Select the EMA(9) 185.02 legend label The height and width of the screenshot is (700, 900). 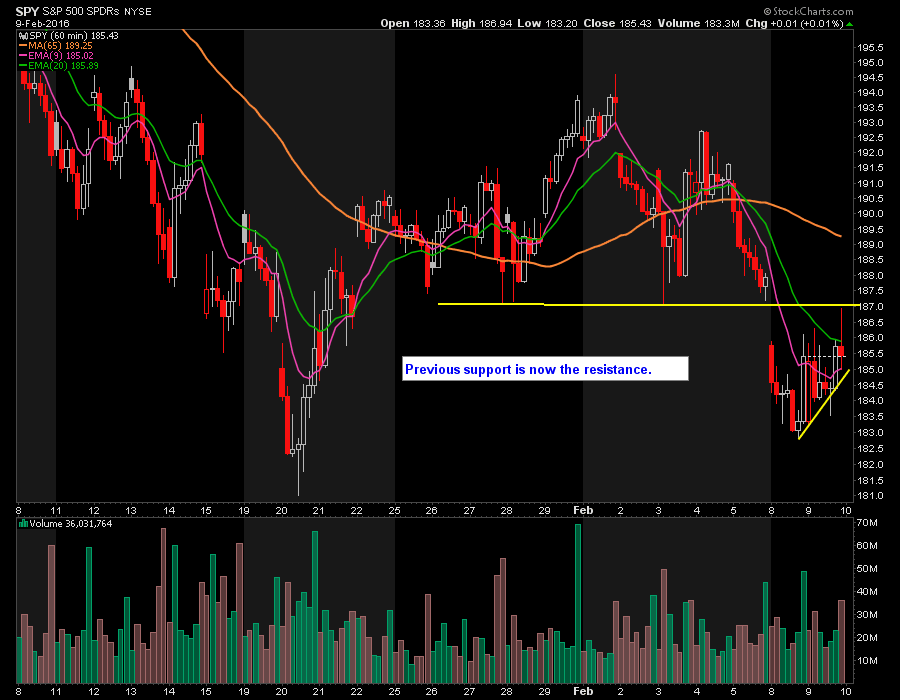(x=61, y=56)
